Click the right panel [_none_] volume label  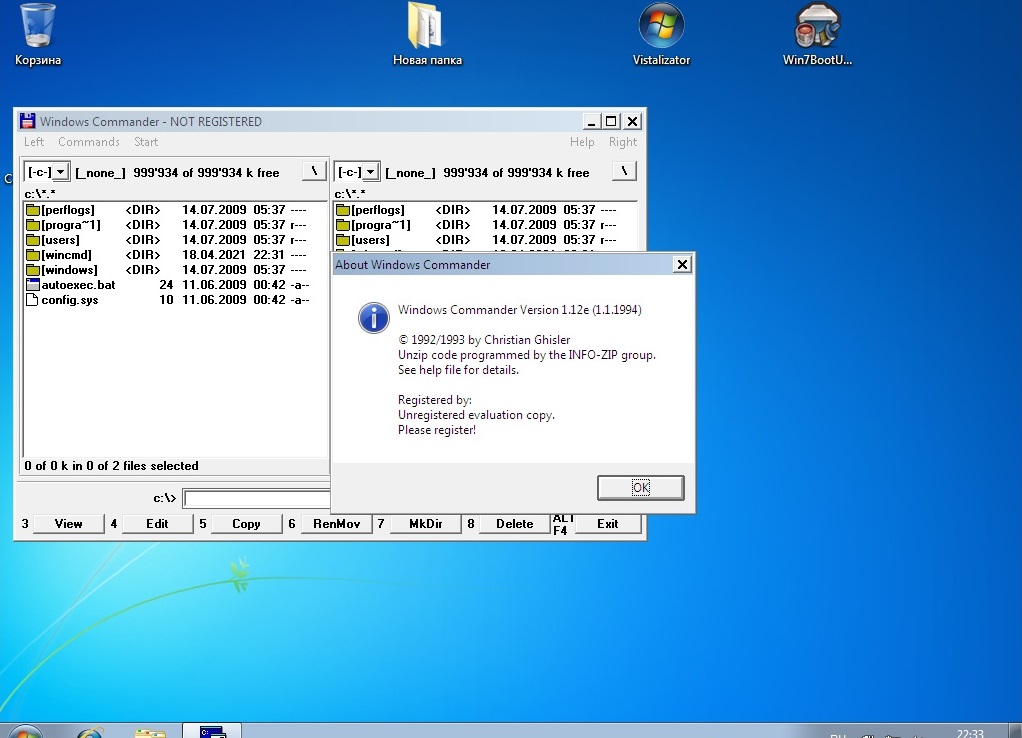pyautogui.click(x=411, y=173)
